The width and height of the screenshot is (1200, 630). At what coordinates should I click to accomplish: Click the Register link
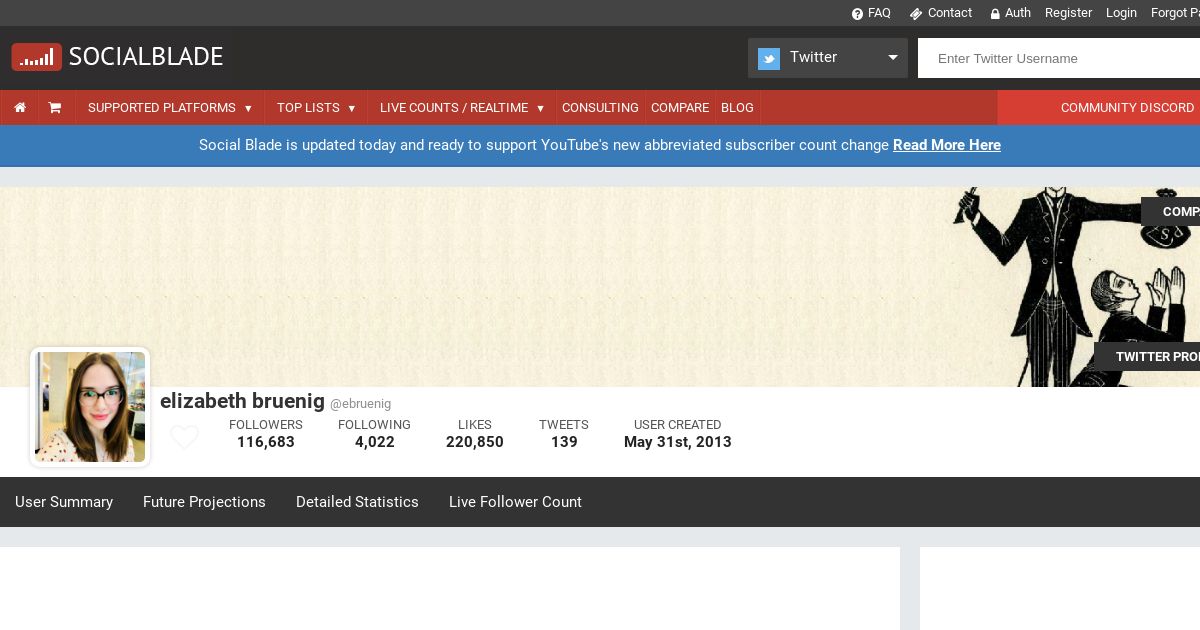[1068, 13]
